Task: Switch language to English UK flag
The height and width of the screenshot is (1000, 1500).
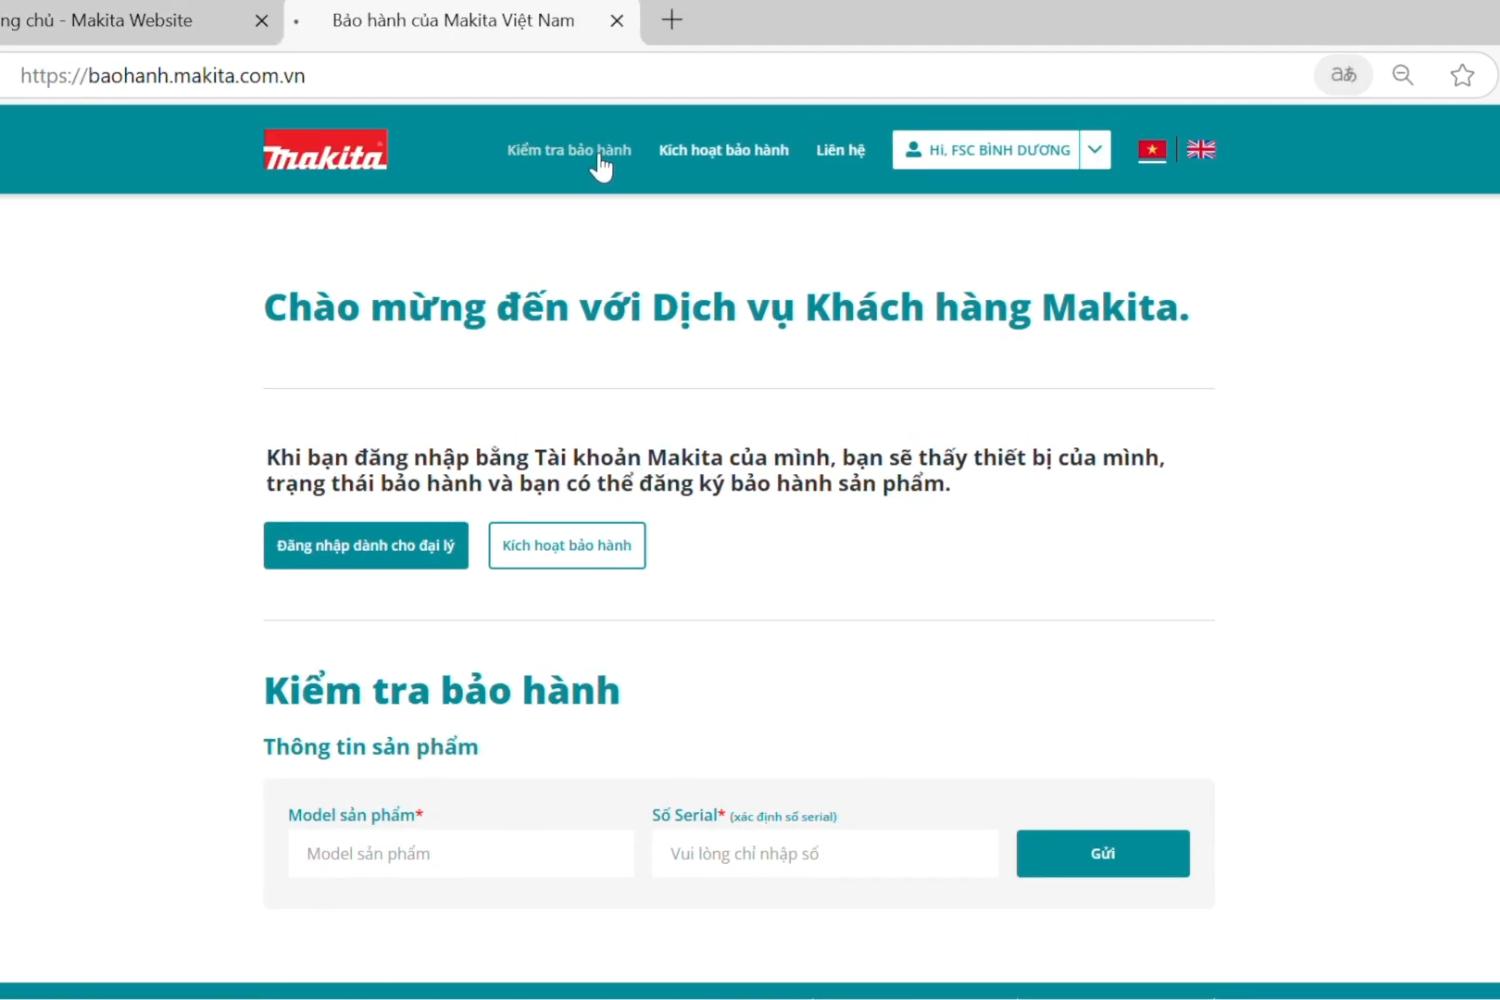Action: [x=1201, y=150]
